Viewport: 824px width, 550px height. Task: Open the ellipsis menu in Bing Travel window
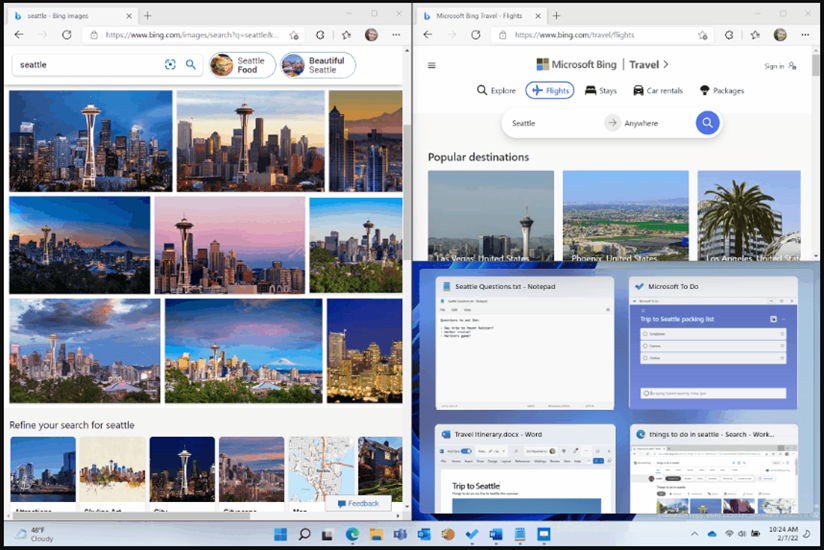click(x=805, y=35)
